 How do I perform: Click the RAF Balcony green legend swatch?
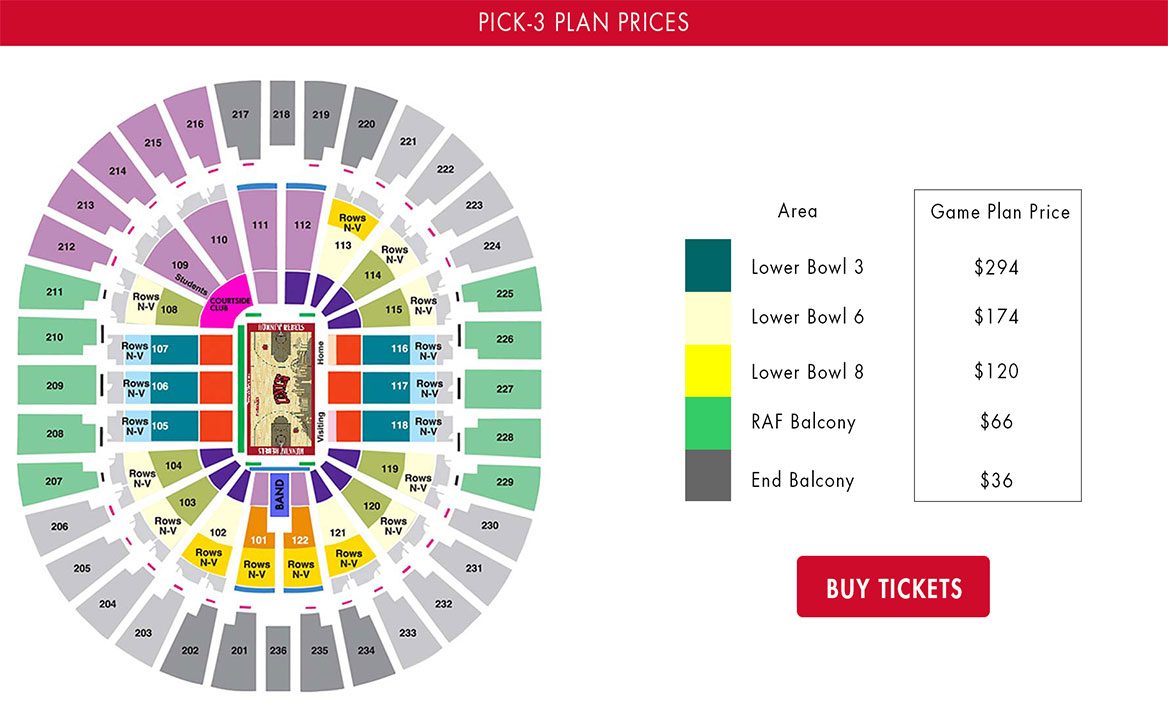pyautogui.click(x=708, y=423)
